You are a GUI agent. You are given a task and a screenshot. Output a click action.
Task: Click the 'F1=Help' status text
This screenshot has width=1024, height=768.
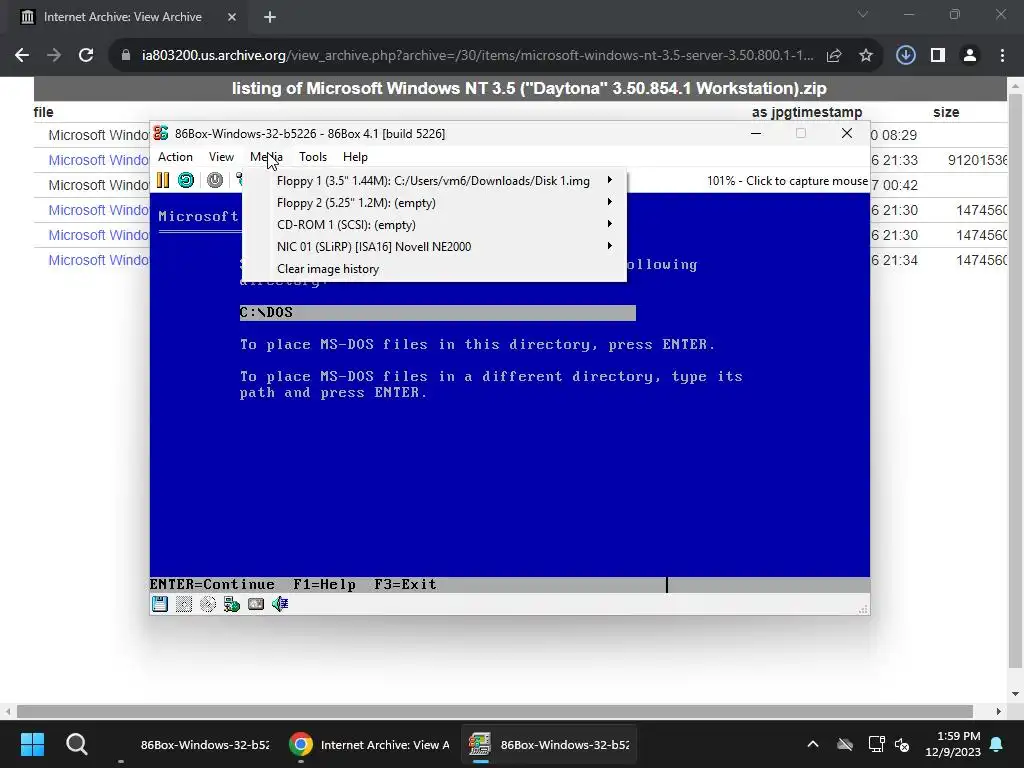coord(325,584)
